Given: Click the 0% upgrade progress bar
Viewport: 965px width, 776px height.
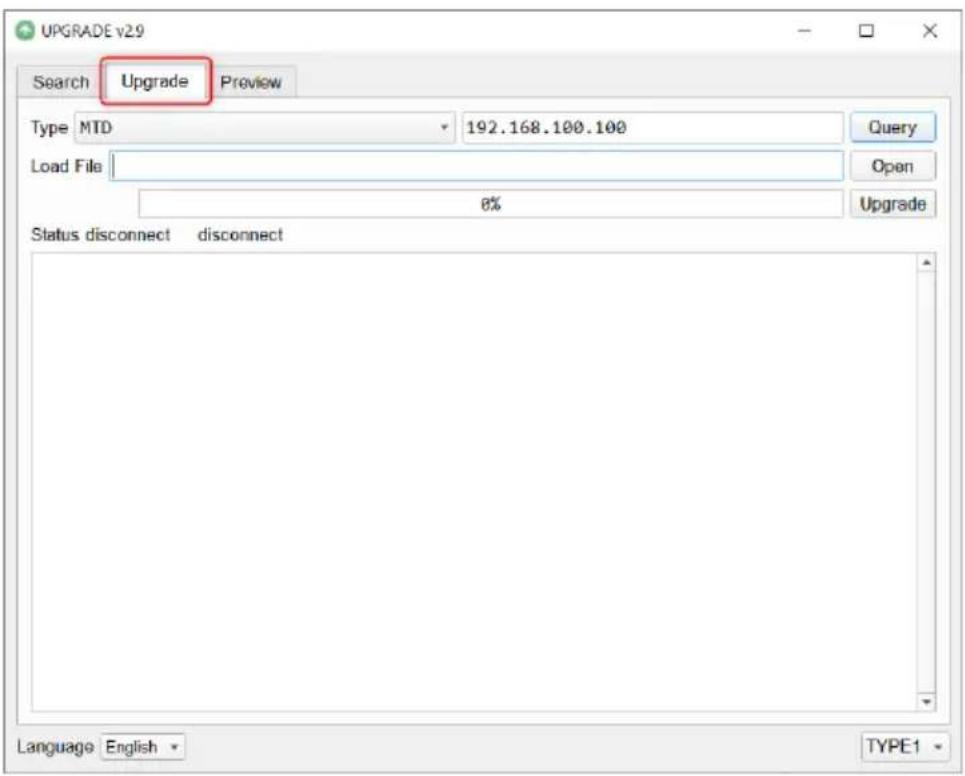Looking at the screenshot, I should 491,204.
